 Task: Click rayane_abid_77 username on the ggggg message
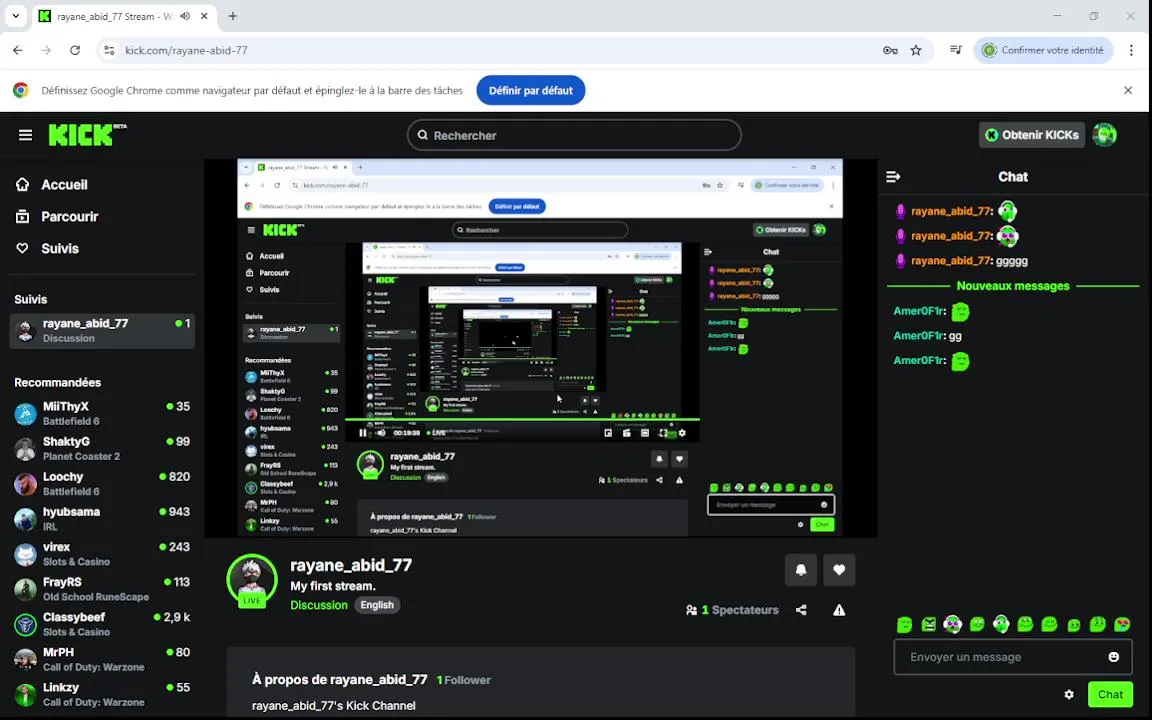pos(952,261)
